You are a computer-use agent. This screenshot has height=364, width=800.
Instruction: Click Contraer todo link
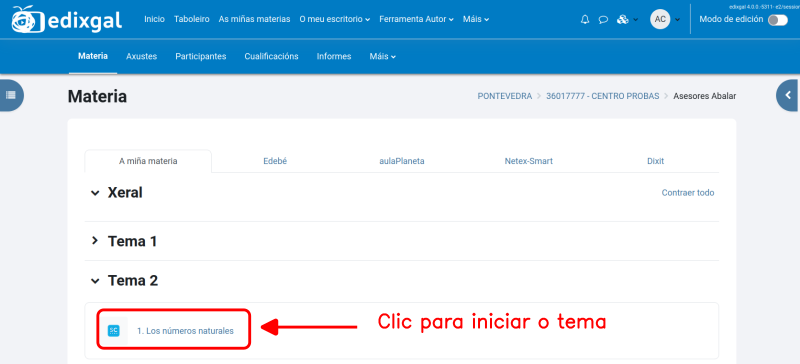[688, 193]
